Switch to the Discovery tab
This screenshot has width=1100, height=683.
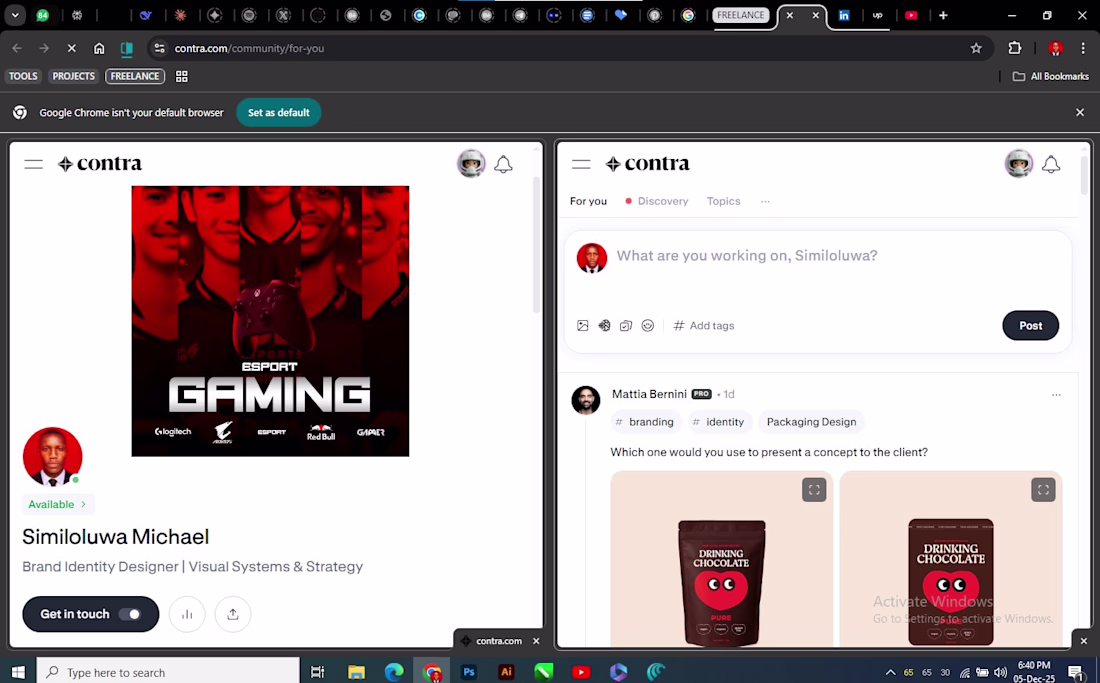click(657, 201)
